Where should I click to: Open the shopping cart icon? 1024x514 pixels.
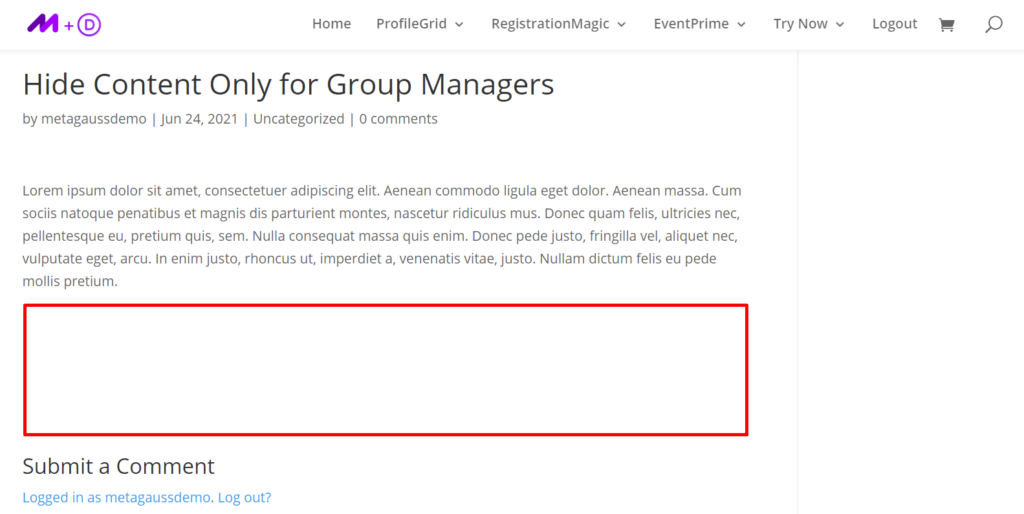(x=946, y=24)
